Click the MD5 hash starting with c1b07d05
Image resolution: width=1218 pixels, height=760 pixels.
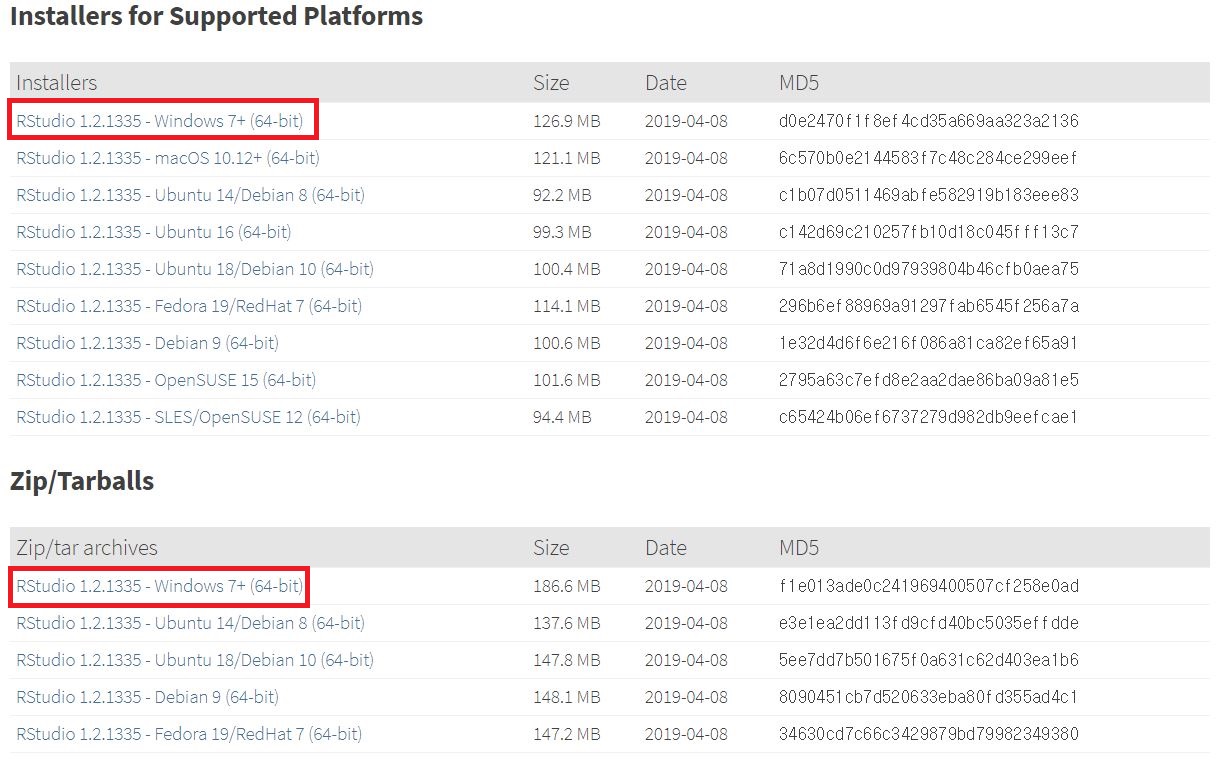click(929, 195)
